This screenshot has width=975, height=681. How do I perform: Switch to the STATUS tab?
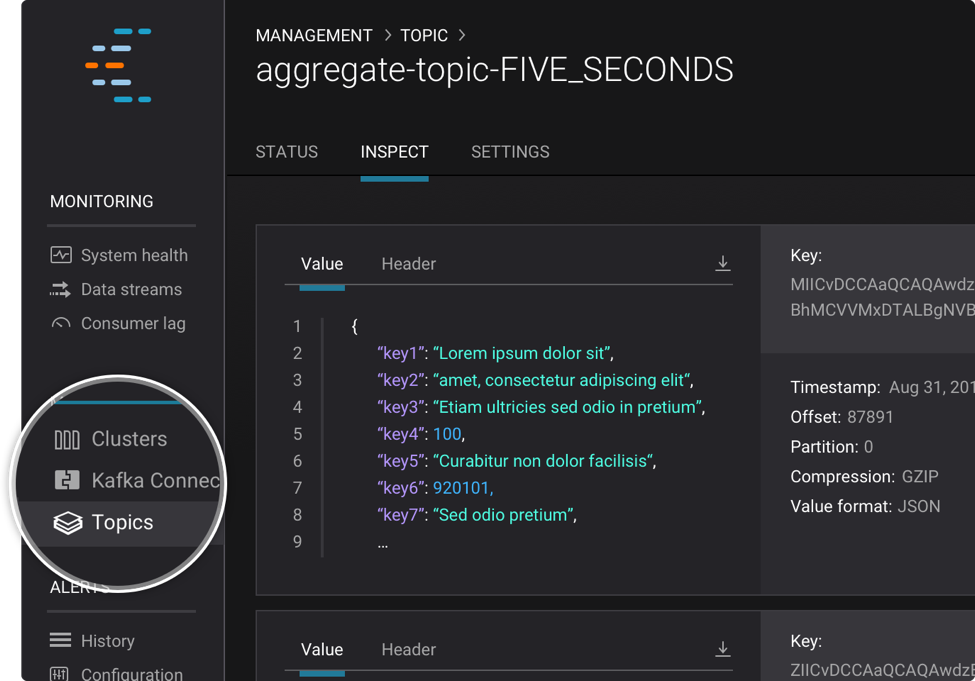coord(287,152)
